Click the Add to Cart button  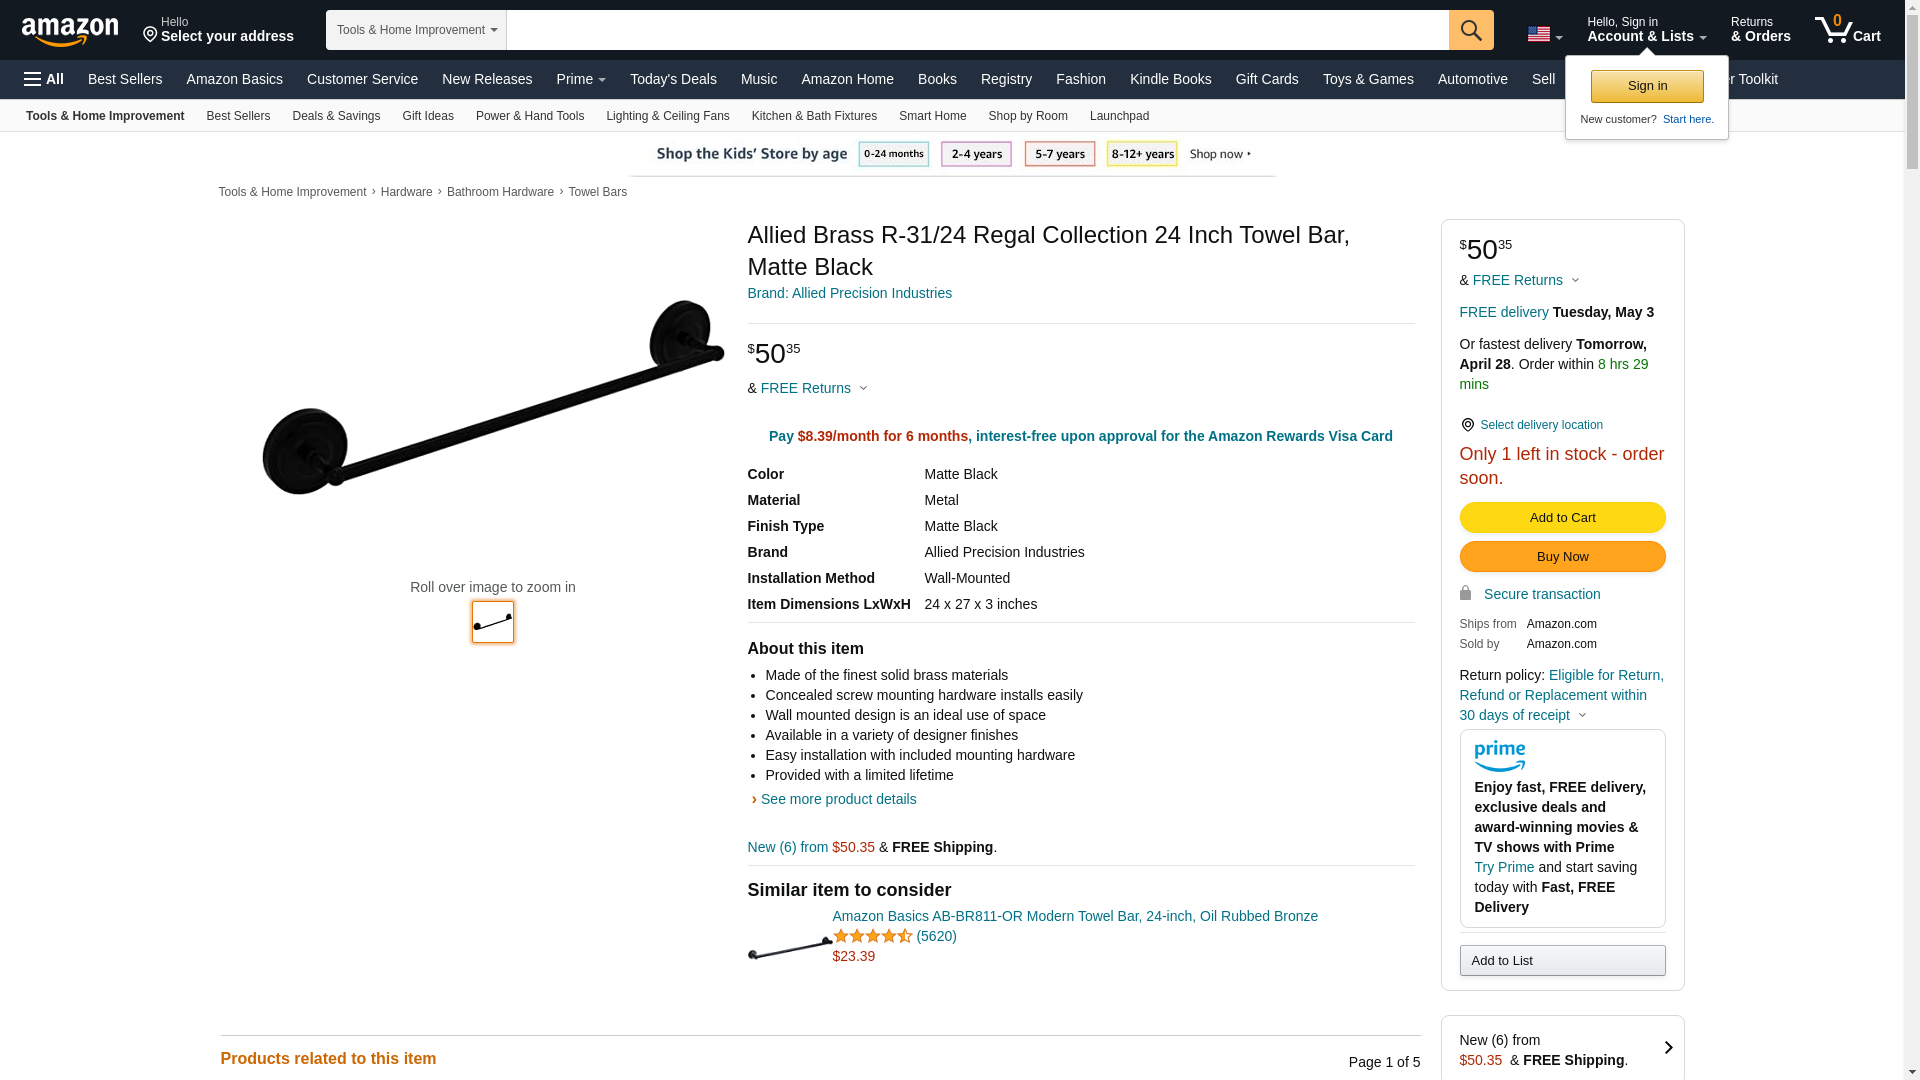click(1562, 517)
